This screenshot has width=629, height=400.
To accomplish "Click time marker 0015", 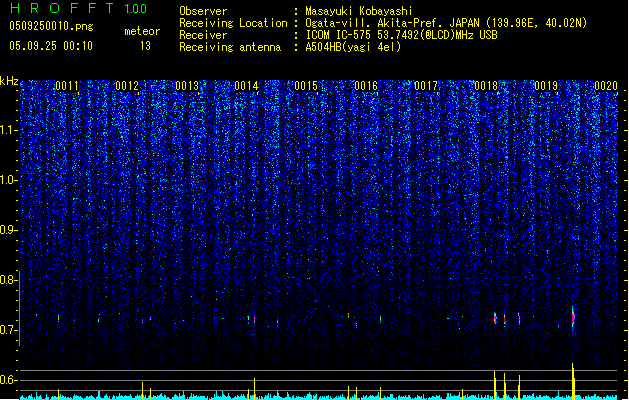I will (306, 86).
